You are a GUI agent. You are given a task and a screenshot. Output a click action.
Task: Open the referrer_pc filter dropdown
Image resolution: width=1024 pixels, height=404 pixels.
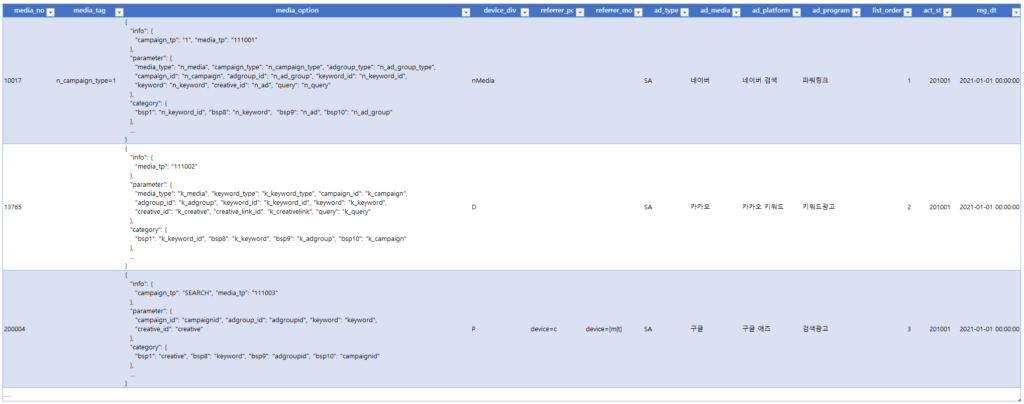[578, 11]
